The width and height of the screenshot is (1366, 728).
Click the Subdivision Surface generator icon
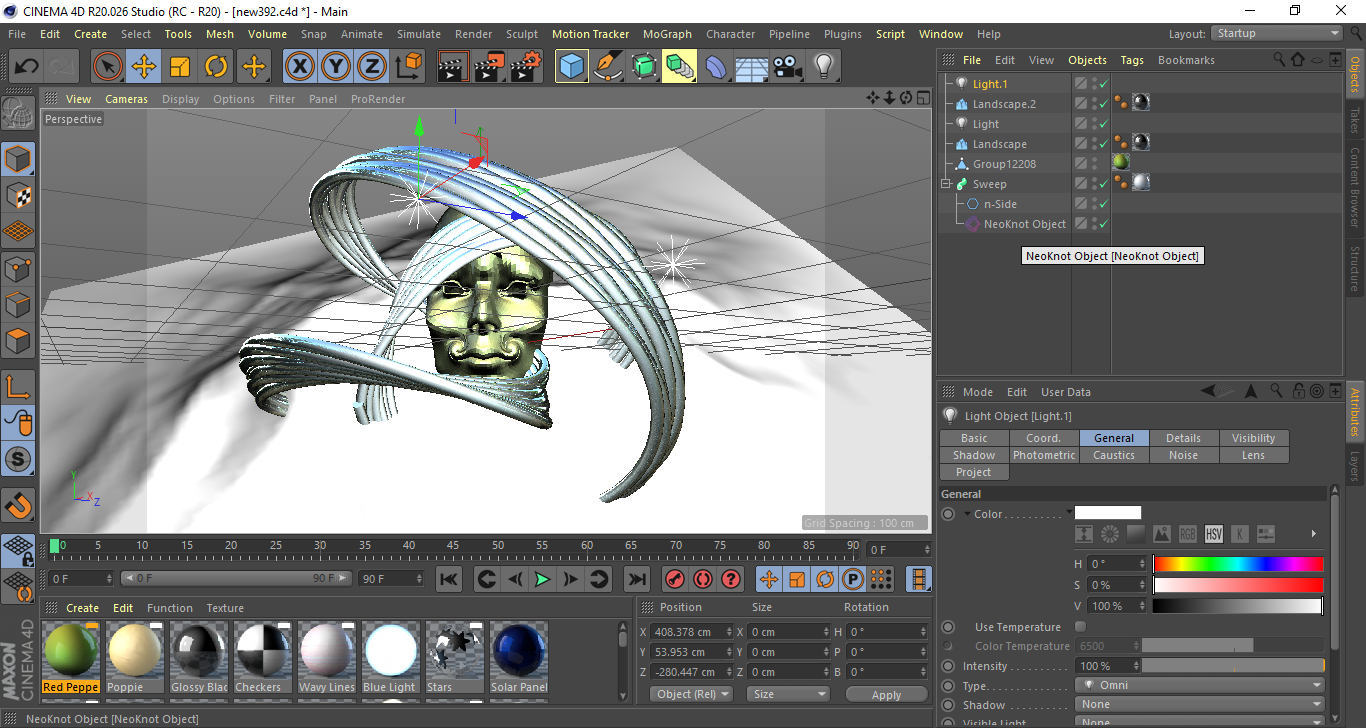click(x=644, y=67)
